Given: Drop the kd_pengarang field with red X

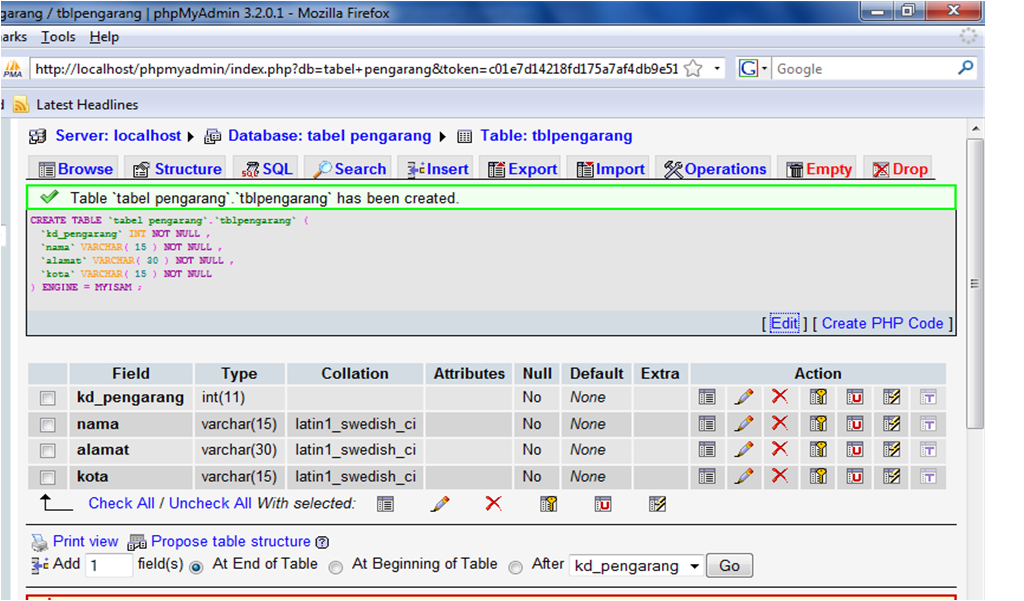Looking at the screenshot, I should [780, 397].
